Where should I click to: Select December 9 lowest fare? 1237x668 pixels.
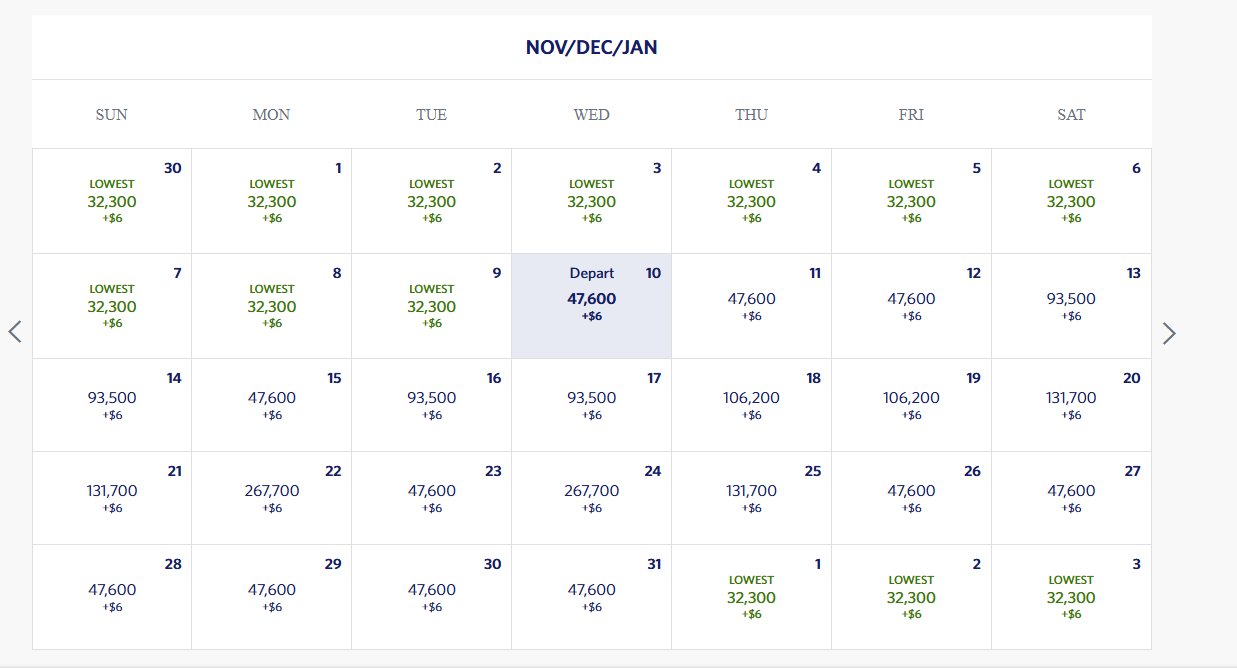click(x=432, y=306)
